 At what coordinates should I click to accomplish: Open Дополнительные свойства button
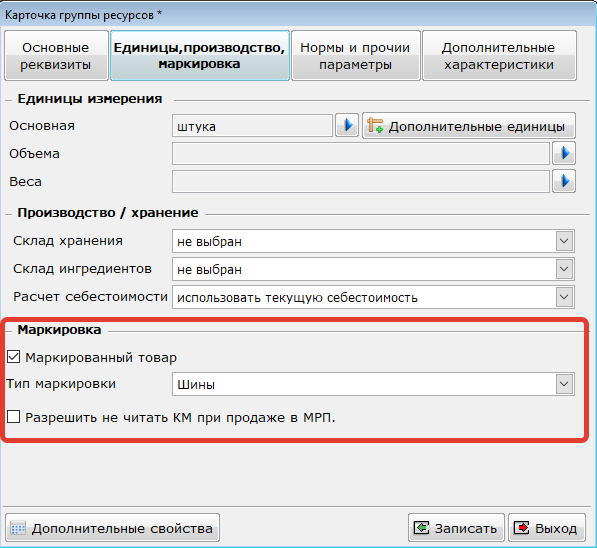pos(112,528)
